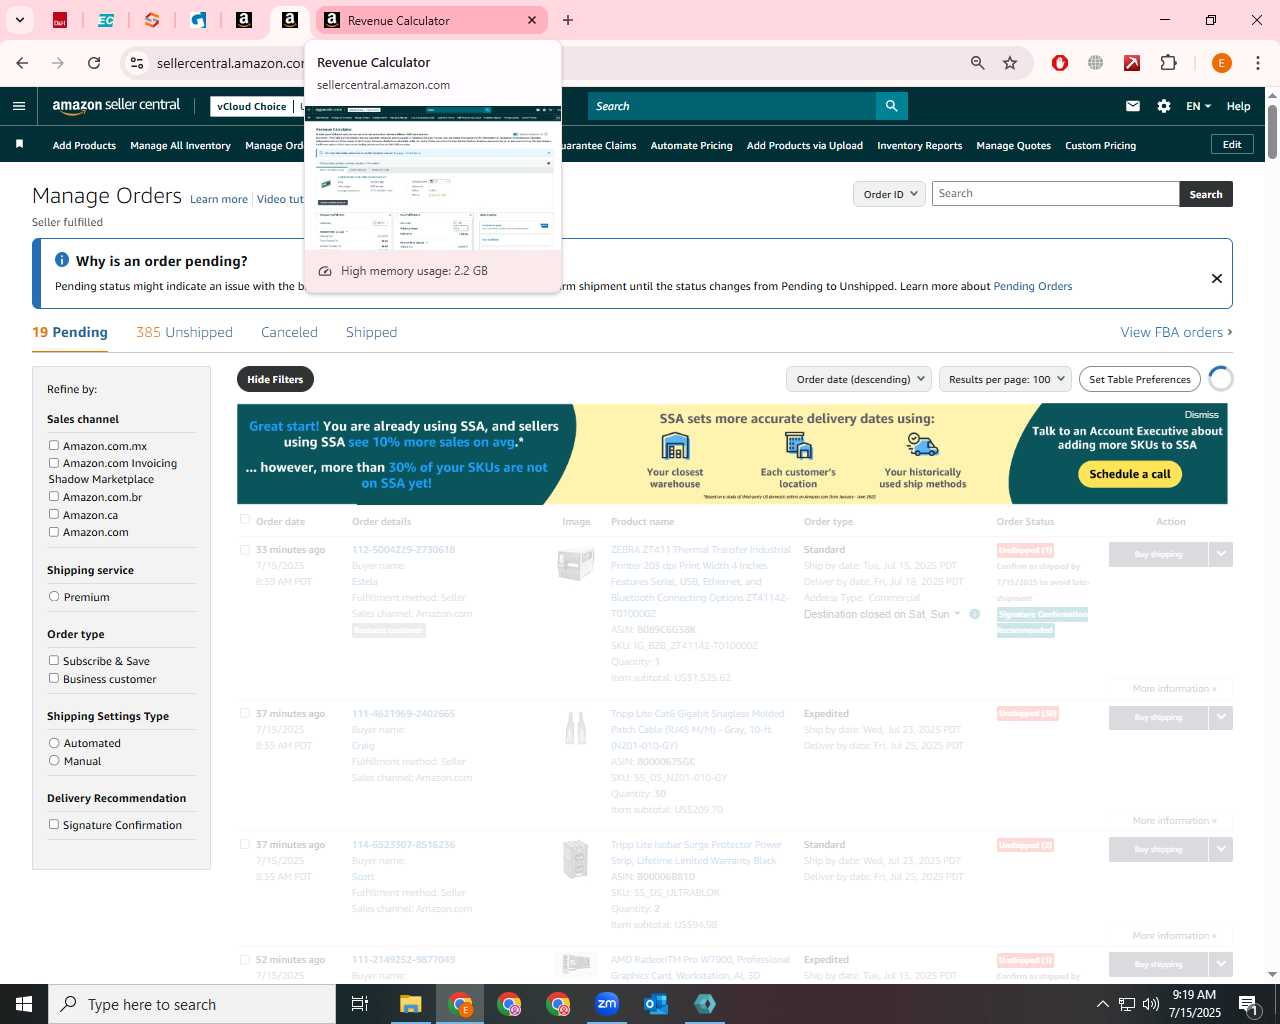Expand Buy shipping dropdown for Isobar Surge order
The width and height of the screenshot is (1280, 1024).
pyautogui.click(x=1220, y=849)
